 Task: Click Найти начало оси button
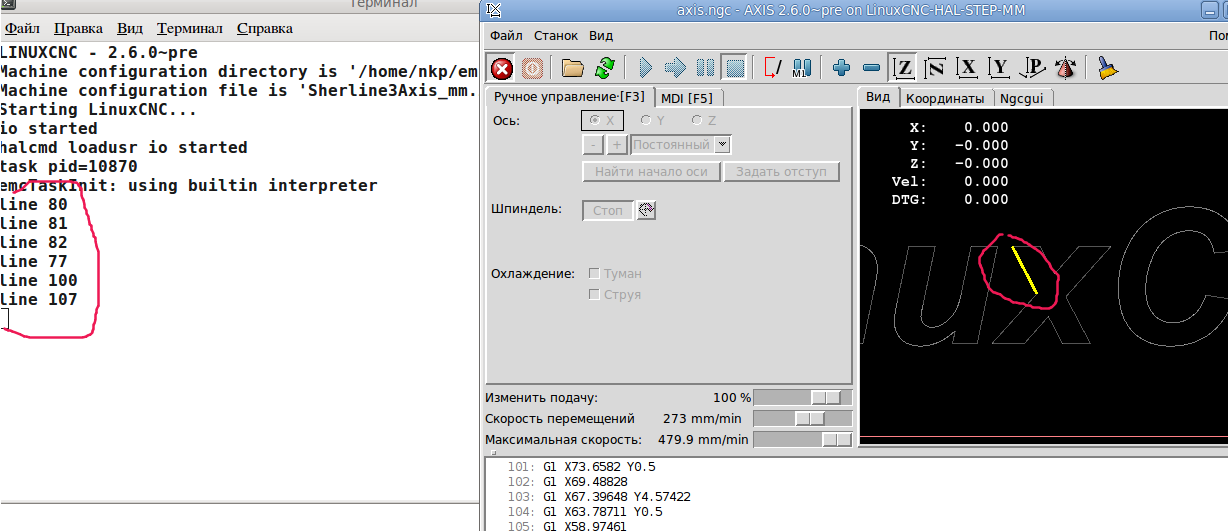(x=651, y=171)
